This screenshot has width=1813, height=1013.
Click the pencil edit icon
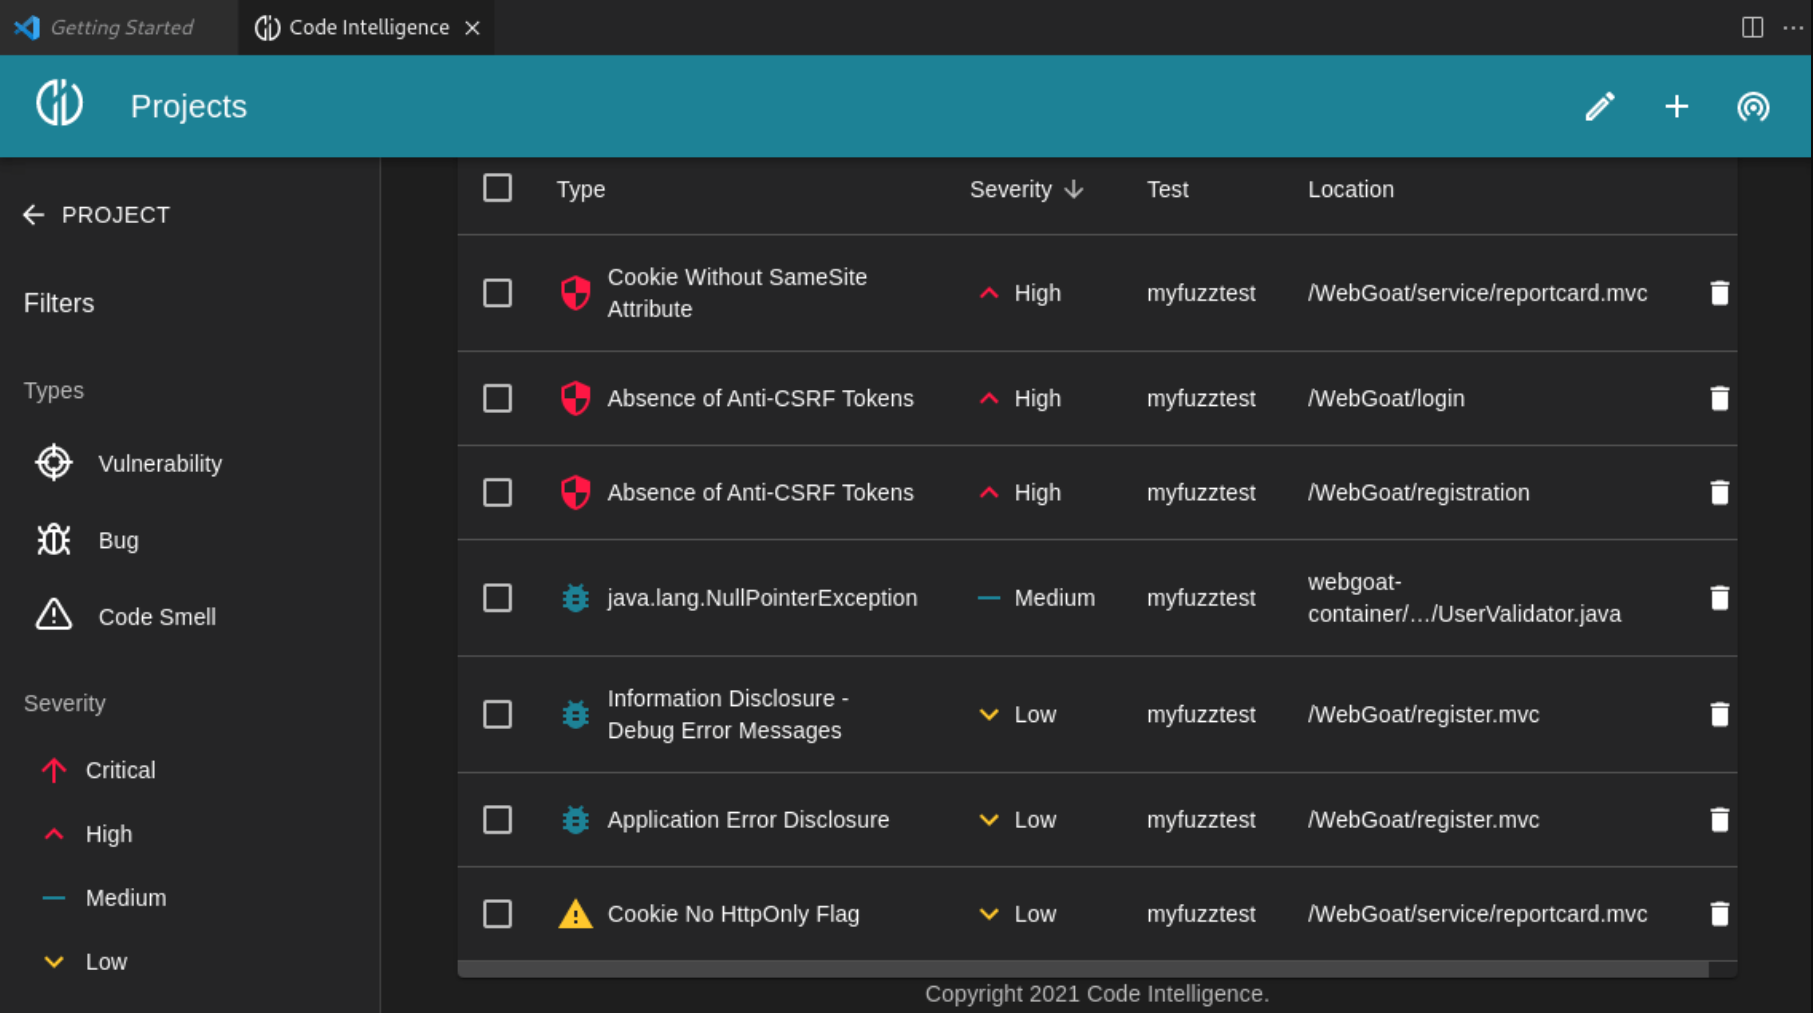click(1600, 106)
